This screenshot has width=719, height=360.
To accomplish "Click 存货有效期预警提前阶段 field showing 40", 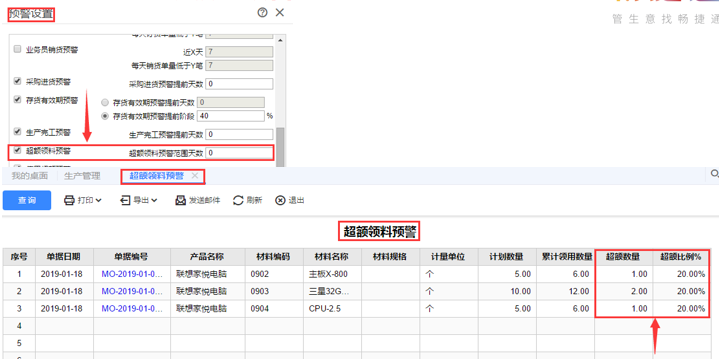I will (231, 116).
